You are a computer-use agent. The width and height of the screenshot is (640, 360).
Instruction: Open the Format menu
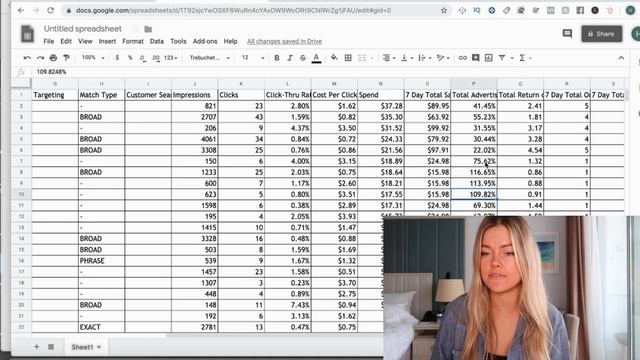tap(133, 41)
